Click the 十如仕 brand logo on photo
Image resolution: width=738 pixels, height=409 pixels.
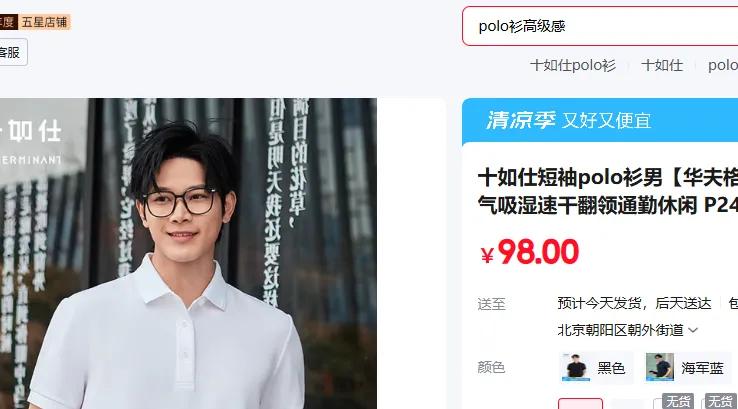pos(33,131)
